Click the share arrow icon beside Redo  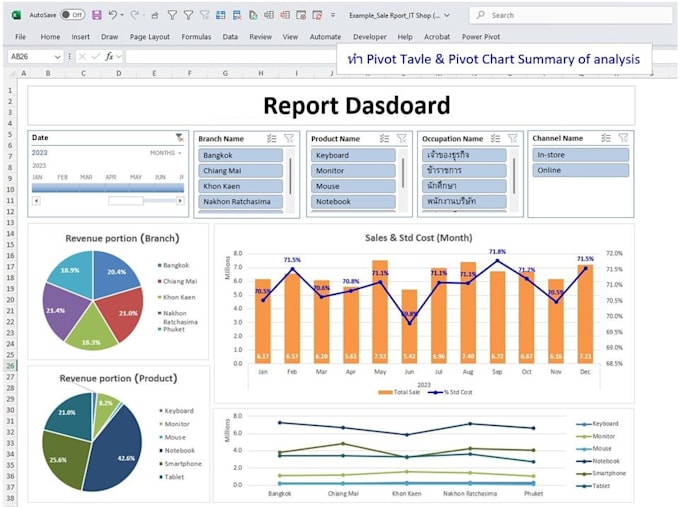pyautogui.click(x=155, y=15)
